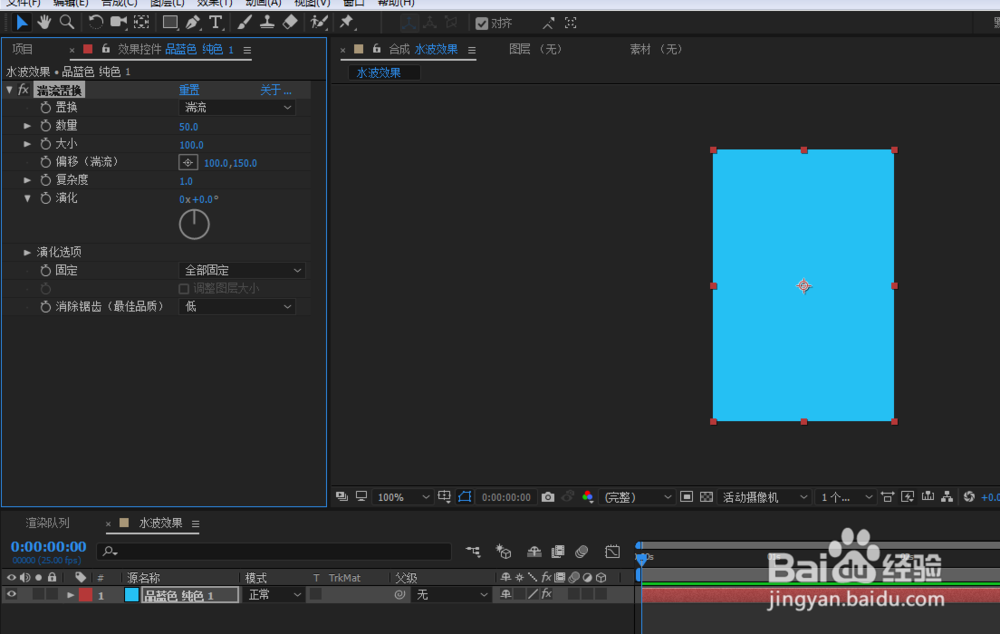The image size is (1000, 634).
Task: Open the parent 无 dropdown for layer 1
Action: click(451, 594)
